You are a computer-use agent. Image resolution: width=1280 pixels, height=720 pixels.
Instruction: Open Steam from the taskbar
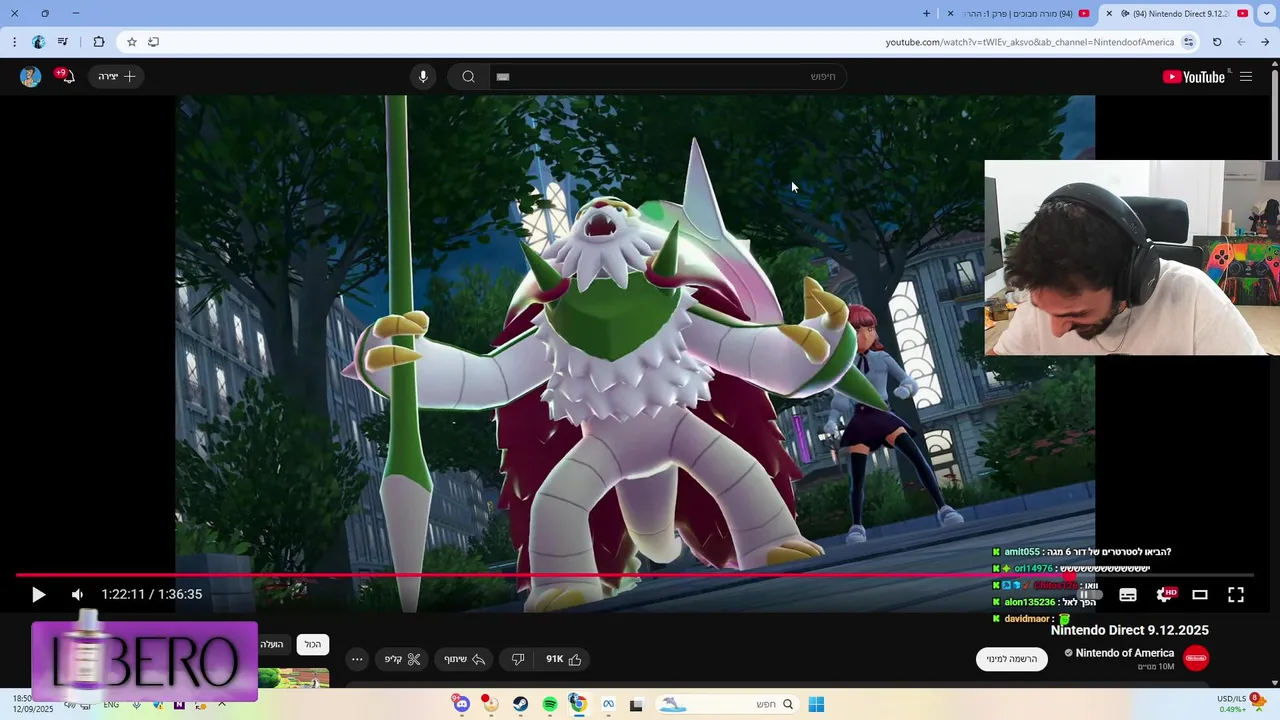(521, 705)
